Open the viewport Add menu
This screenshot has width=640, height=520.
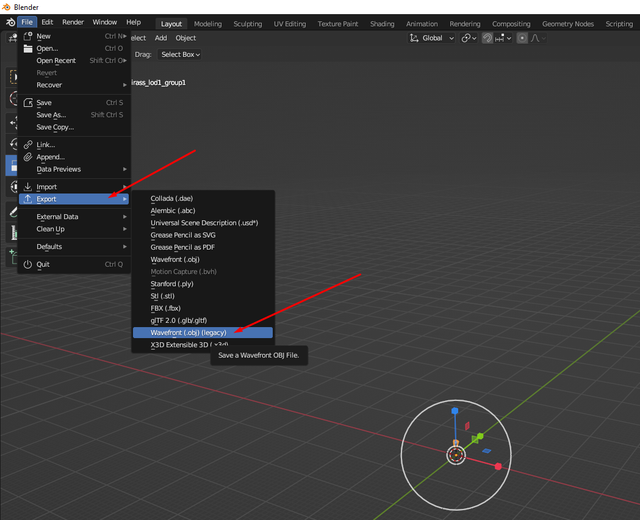tap(161, 38)
